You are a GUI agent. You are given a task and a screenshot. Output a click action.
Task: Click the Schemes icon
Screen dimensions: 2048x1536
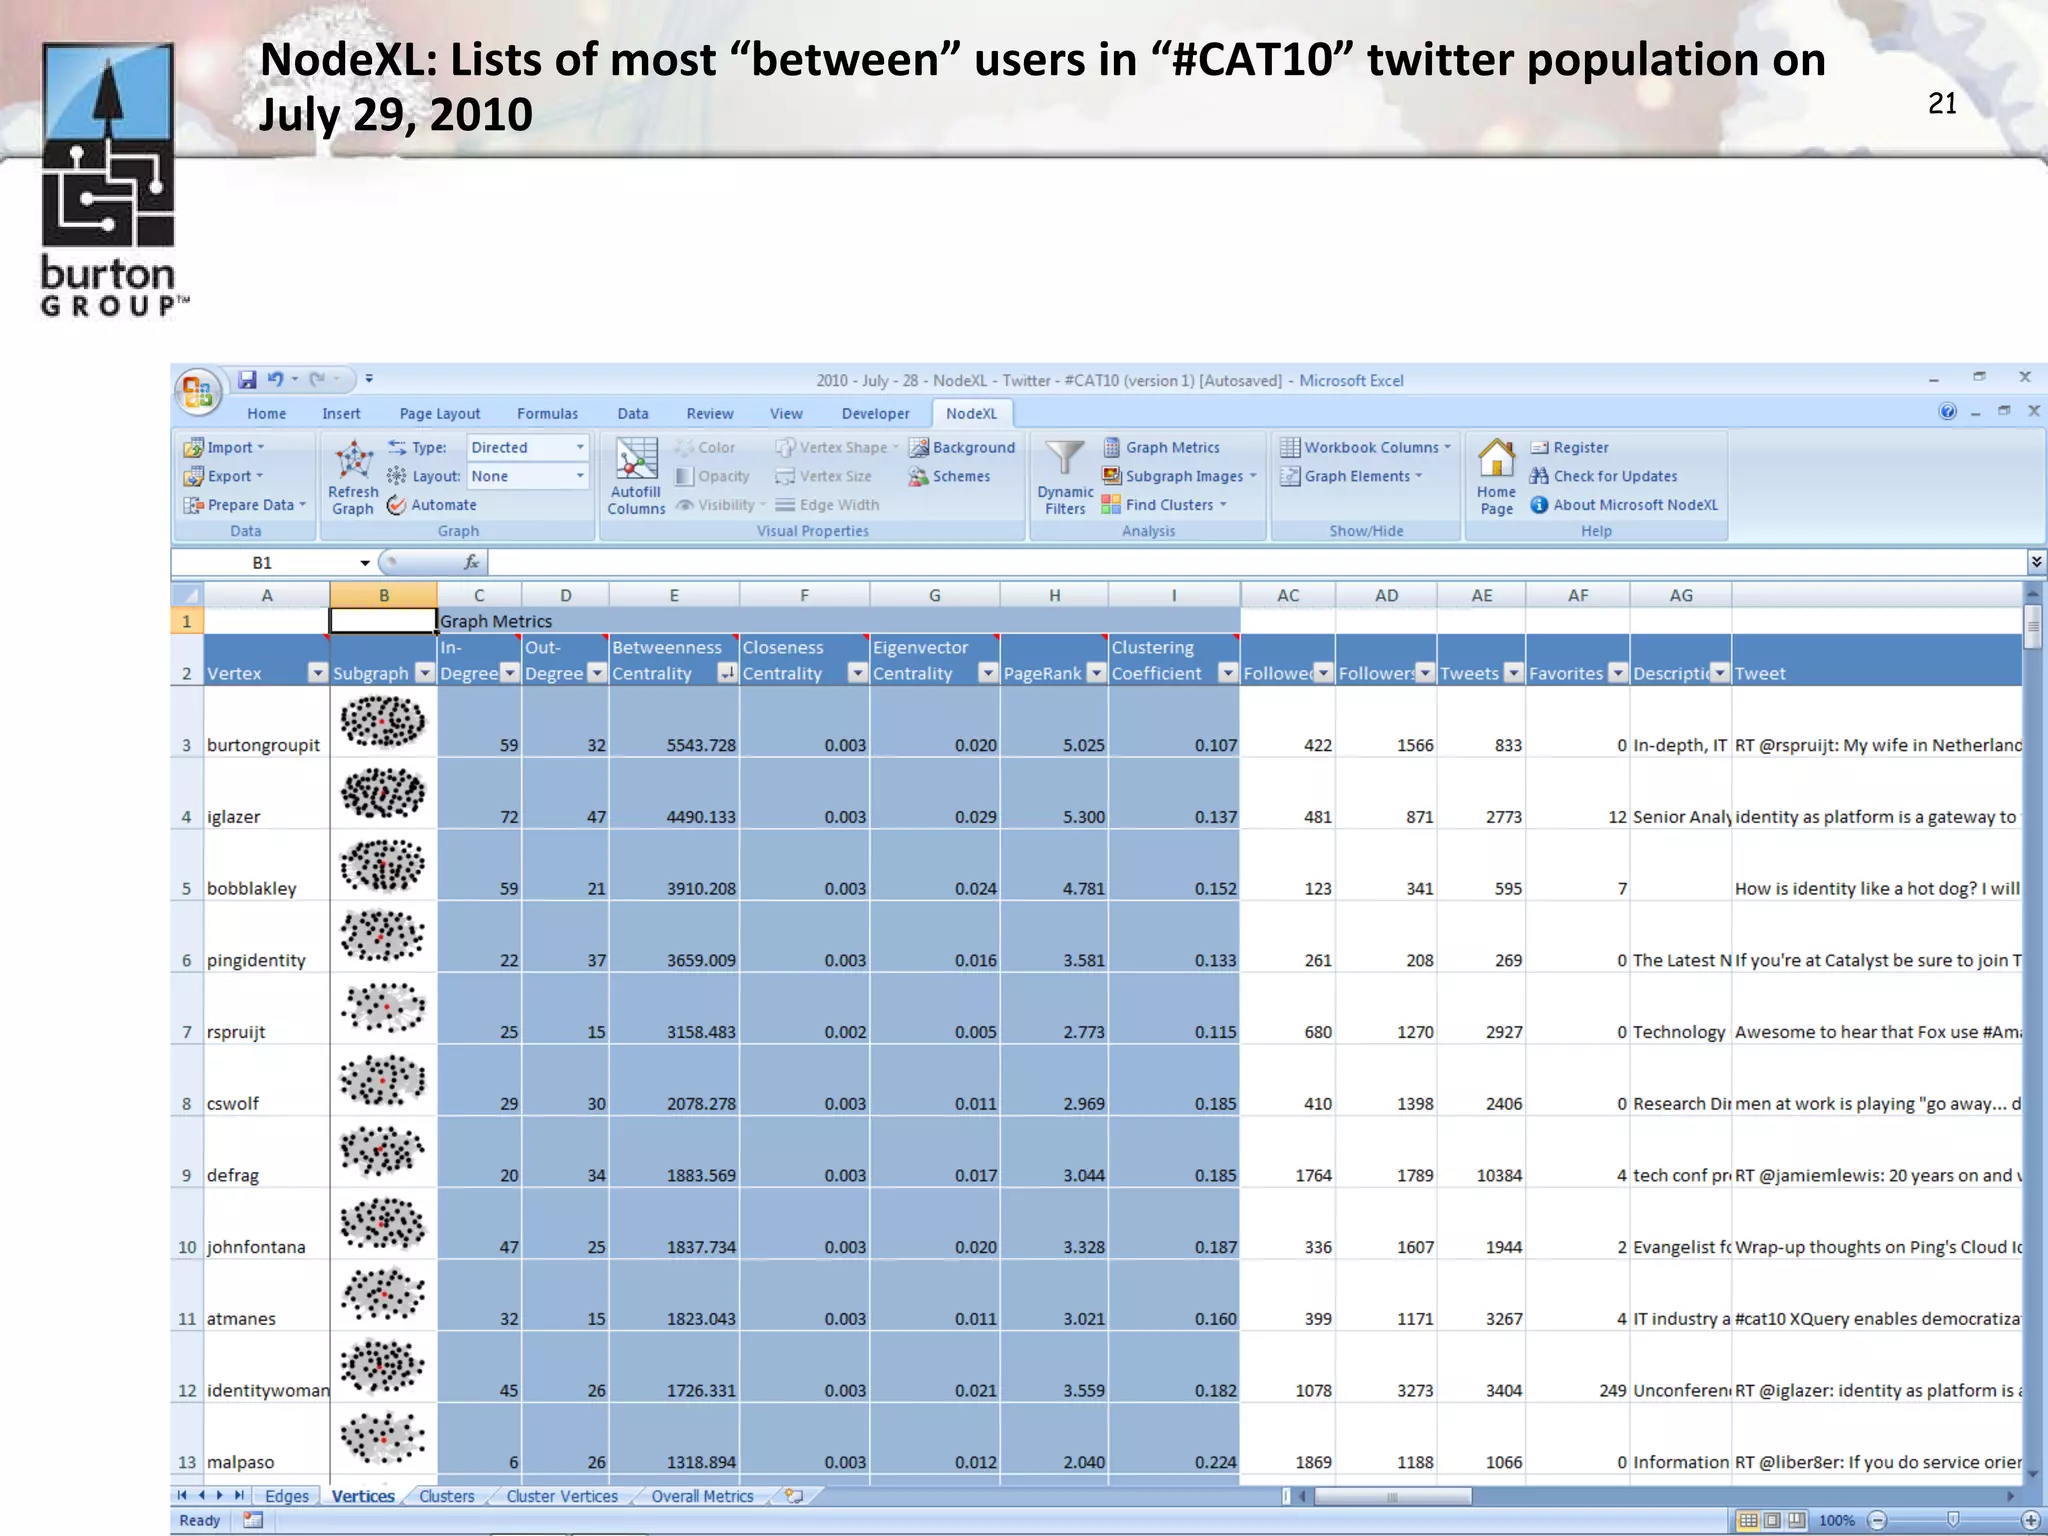918,477
